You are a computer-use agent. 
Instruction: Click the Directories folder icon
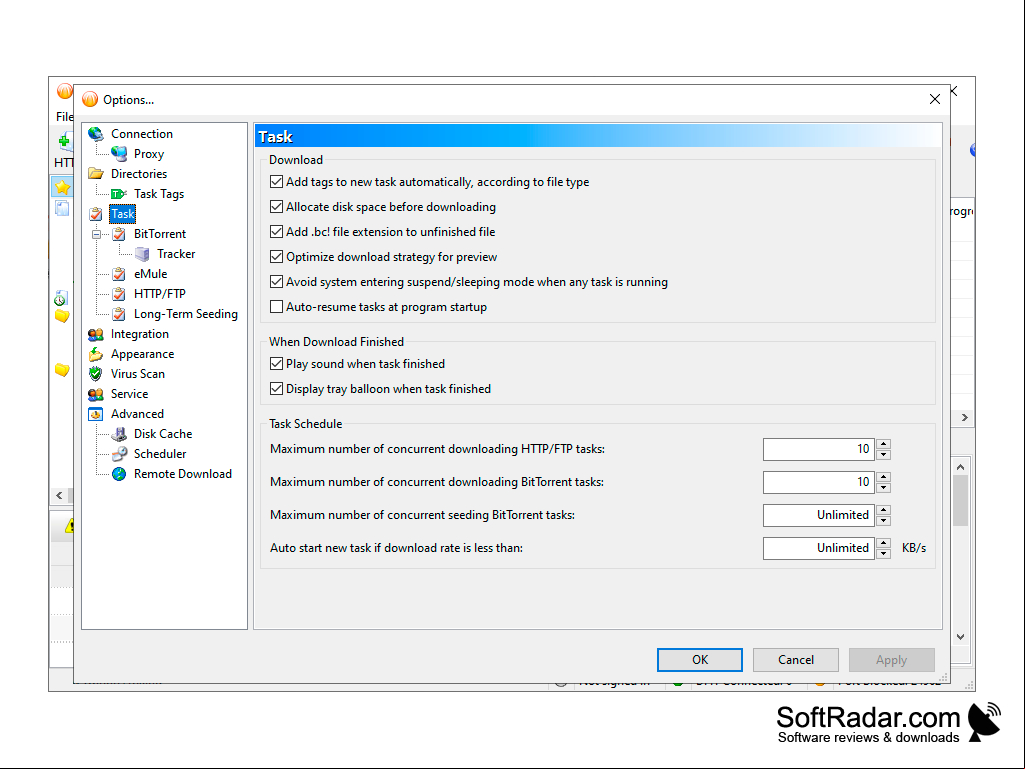tap(95, 173)
